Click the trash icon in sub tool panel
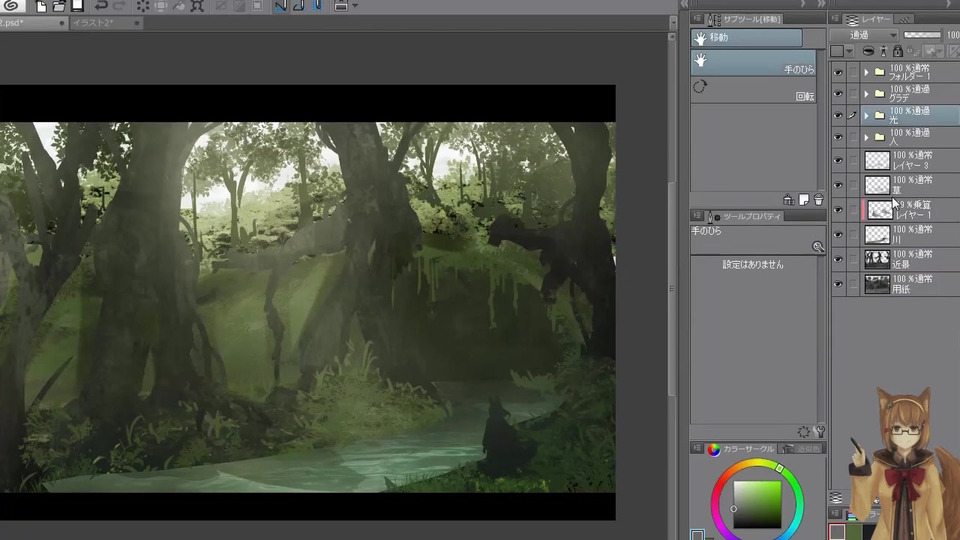Image resolution: width=960 pixels, height=540 pixels. (x=818, y=200)
